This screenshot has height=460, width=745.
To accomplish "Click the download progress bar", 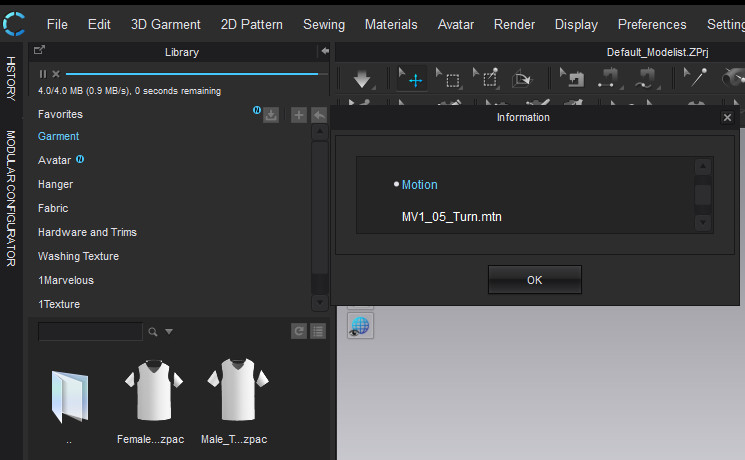I will point(192,74).
